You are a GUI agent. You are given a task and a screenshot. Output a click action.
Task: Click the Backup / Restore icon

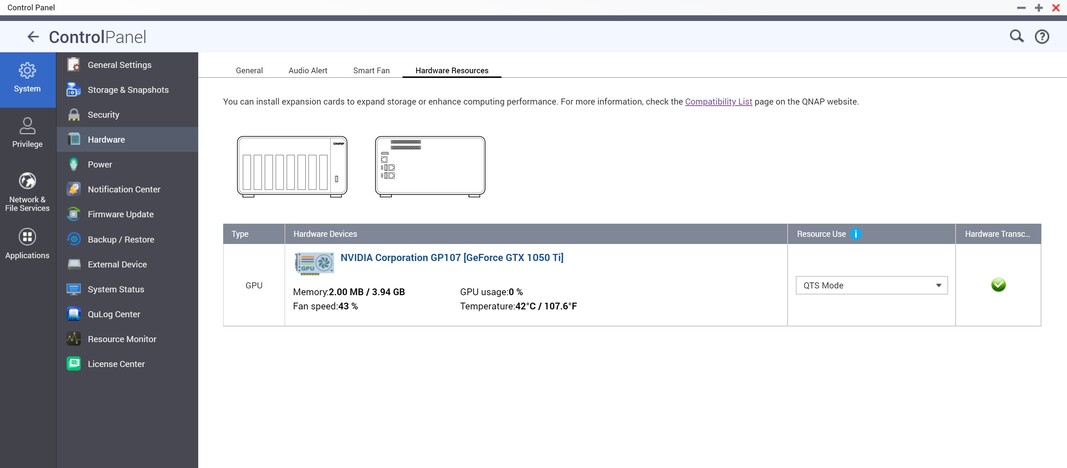[74, 239]
